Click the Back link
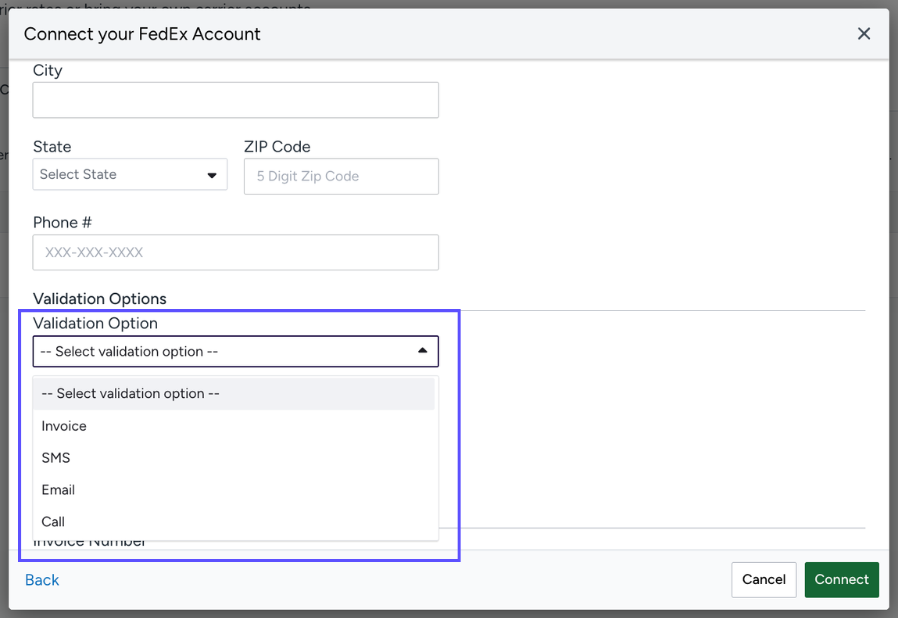 (42, 580)
